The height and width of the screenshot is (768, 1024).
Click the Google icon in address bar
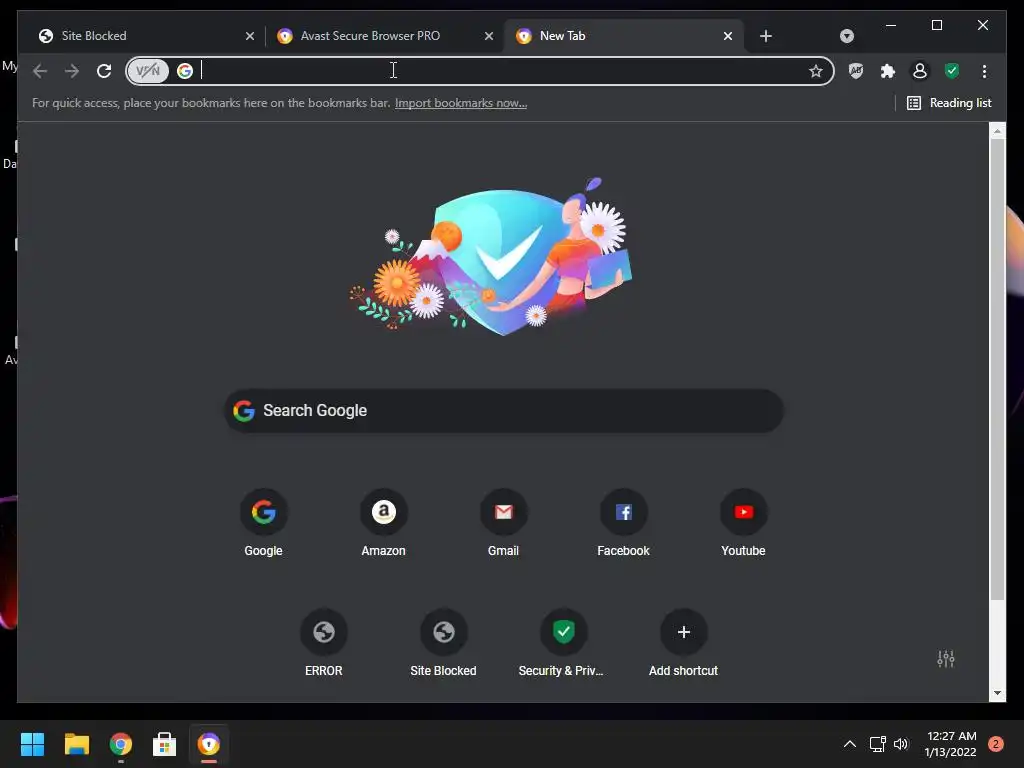coord(185,71)
